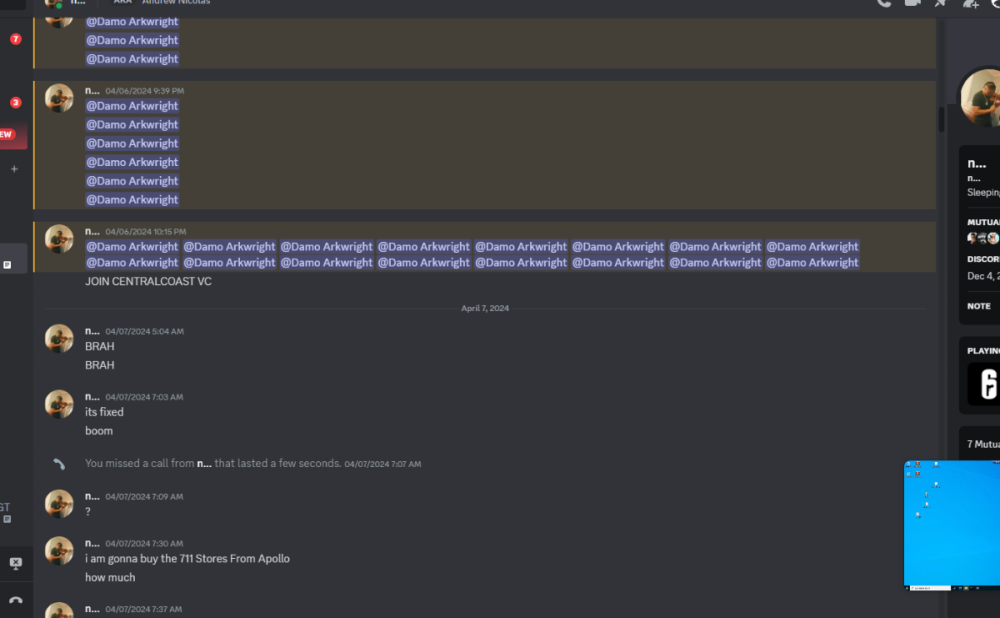Viewport: 1000px width, 618px height.
Task: Click the Add Friends to DM icon
Action: 969,3
